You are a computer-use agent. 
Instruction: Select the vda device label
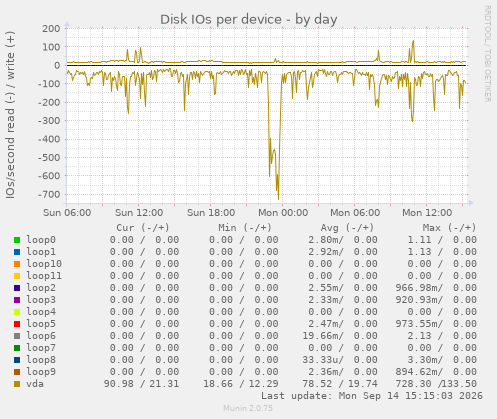[35, 384]
